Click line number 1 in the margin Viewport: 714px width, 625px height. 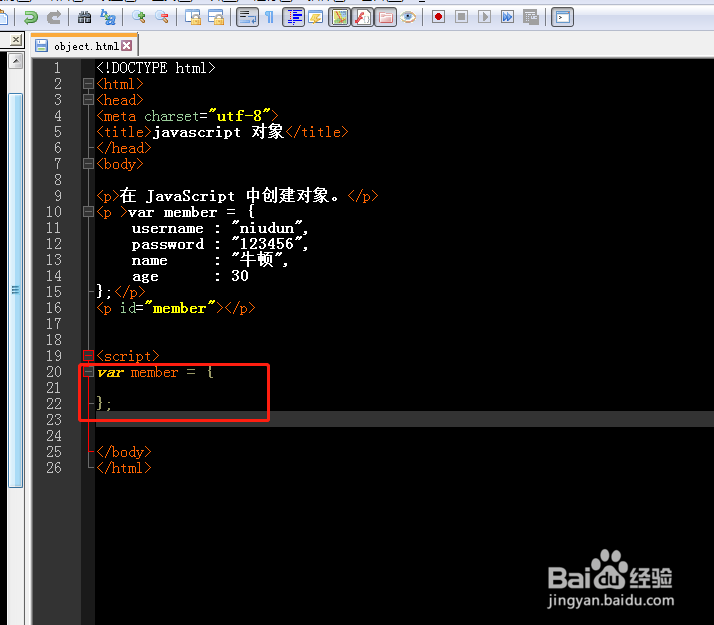(57, 68)
